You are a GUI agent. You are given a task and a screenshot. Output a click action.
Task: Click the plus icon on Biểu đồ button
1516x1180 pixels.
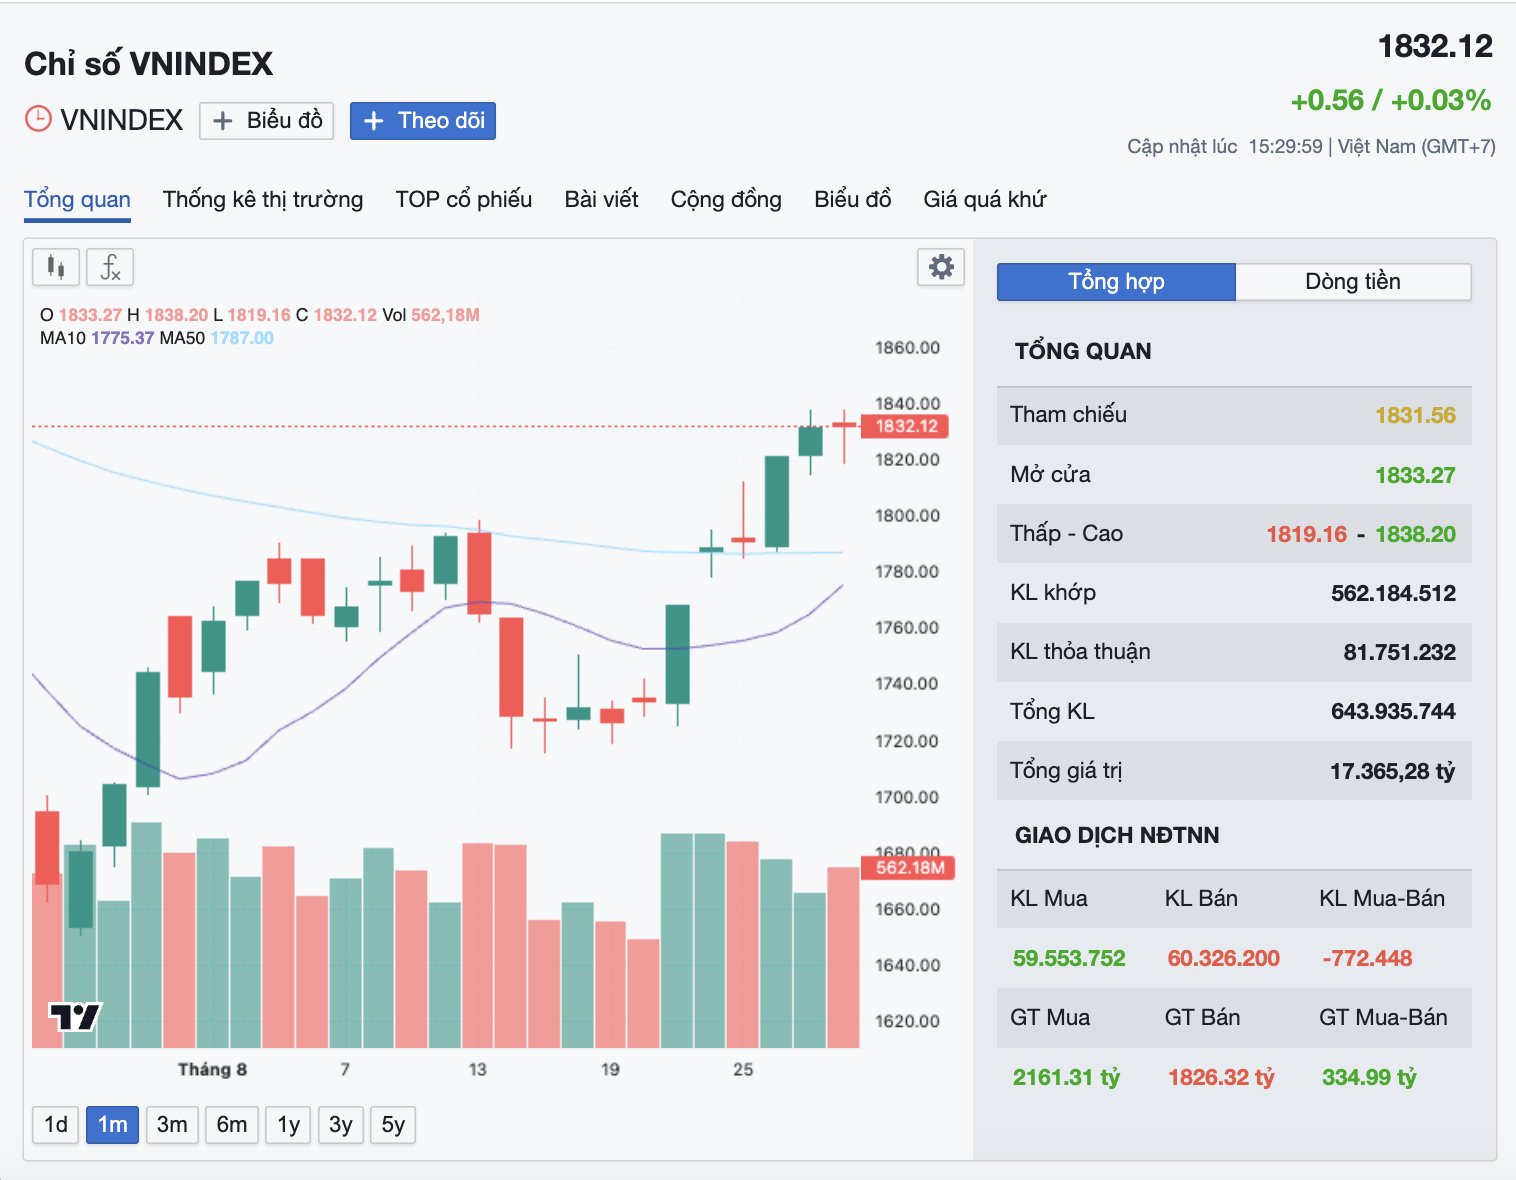223,121
